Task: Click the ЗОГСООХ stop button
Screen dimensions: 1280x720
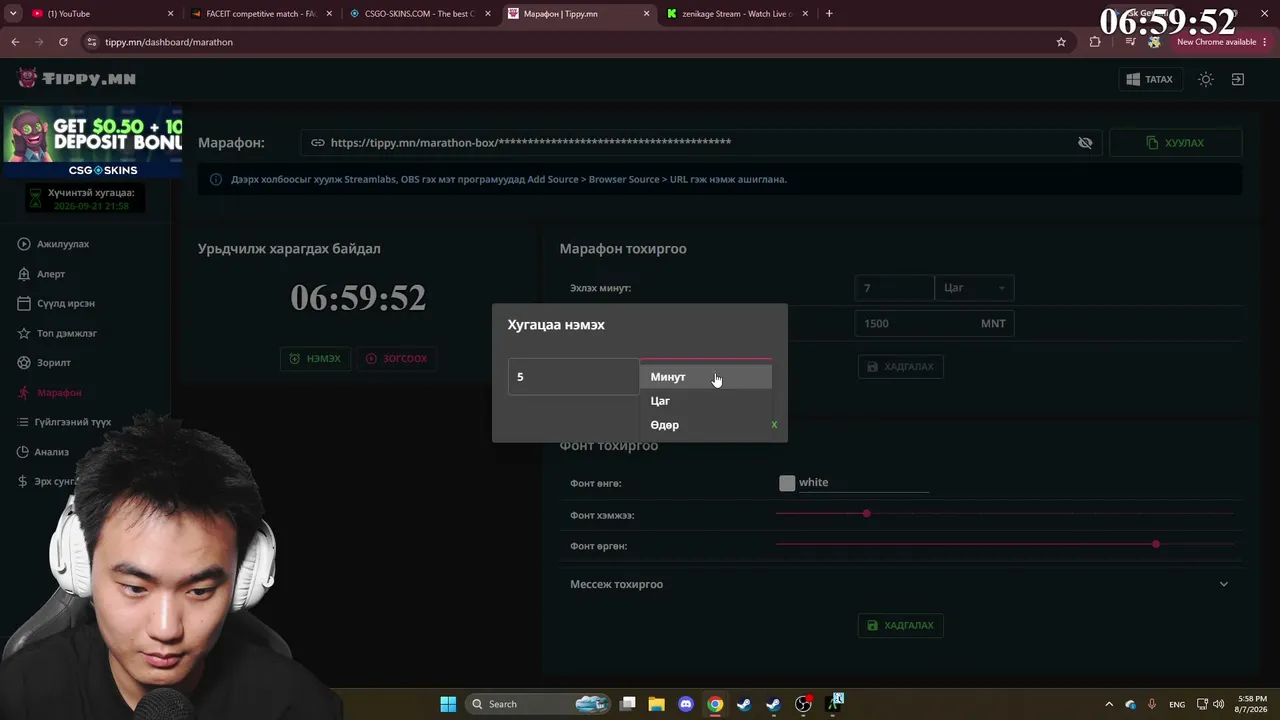Action: [397, 358]
